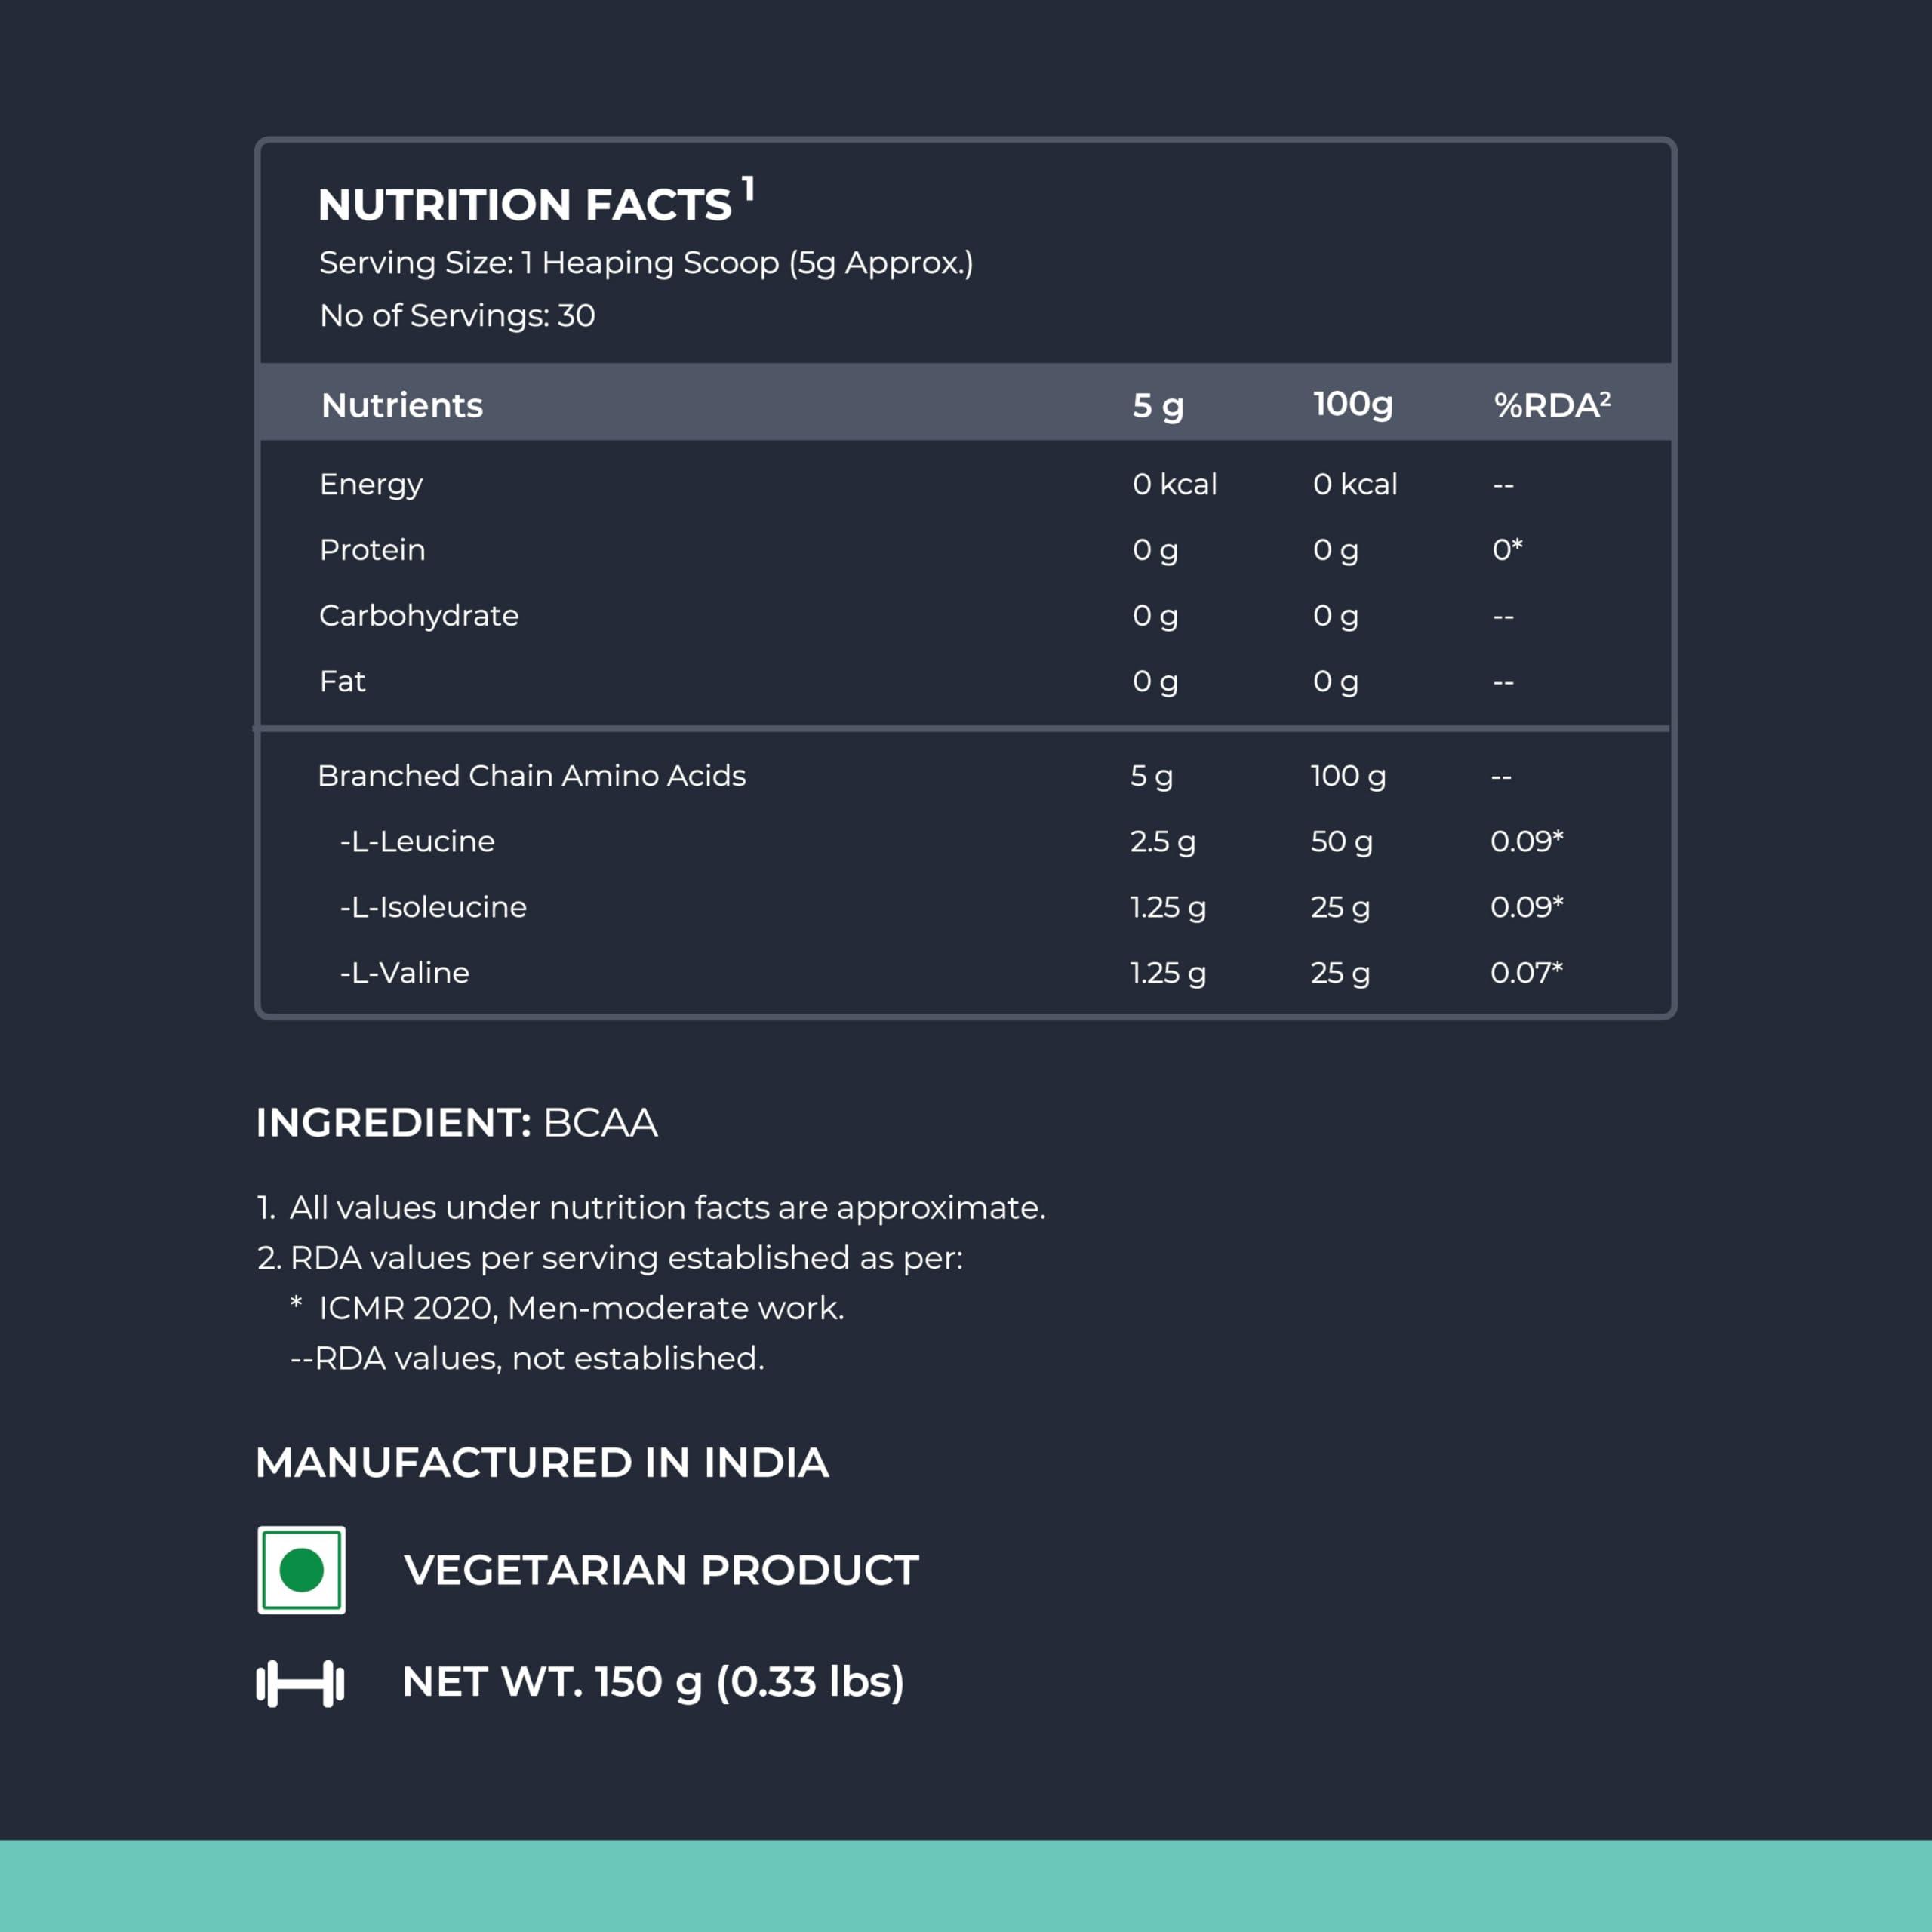Select the Carbohydrate row label

tap(419, 615)
